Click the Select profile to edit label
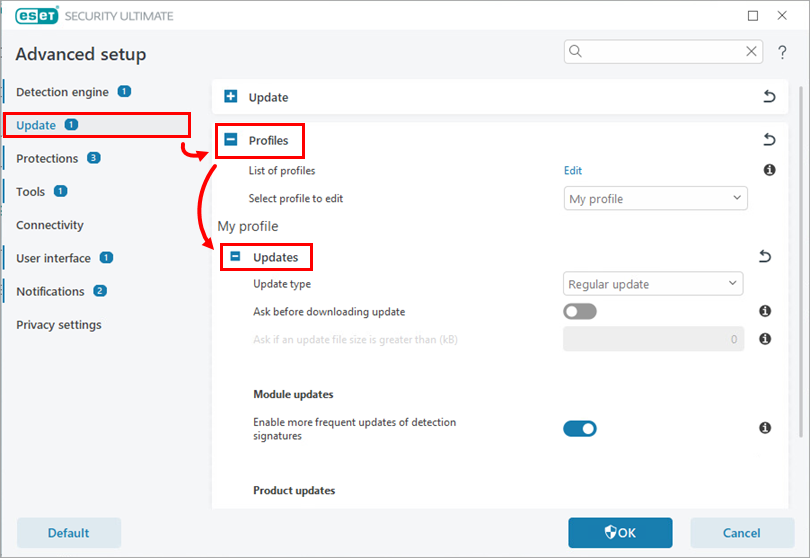The height and width of the screenshot is (558, 810). 295,198
